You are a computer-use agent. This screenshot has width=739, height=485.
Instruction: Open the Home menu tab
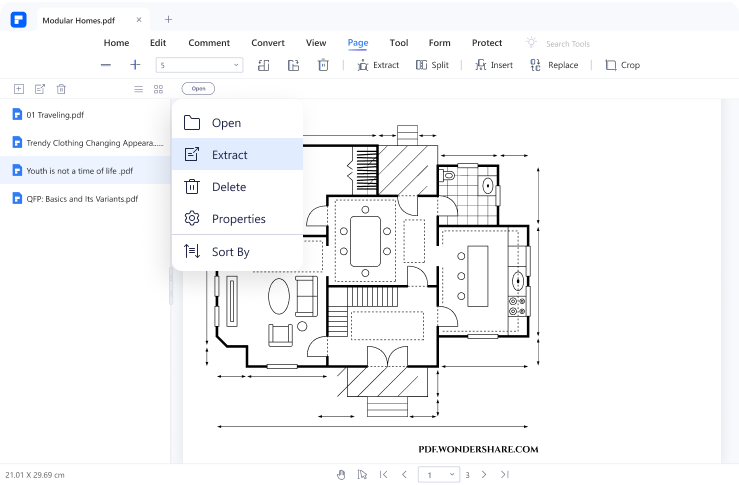coord(116,43)
